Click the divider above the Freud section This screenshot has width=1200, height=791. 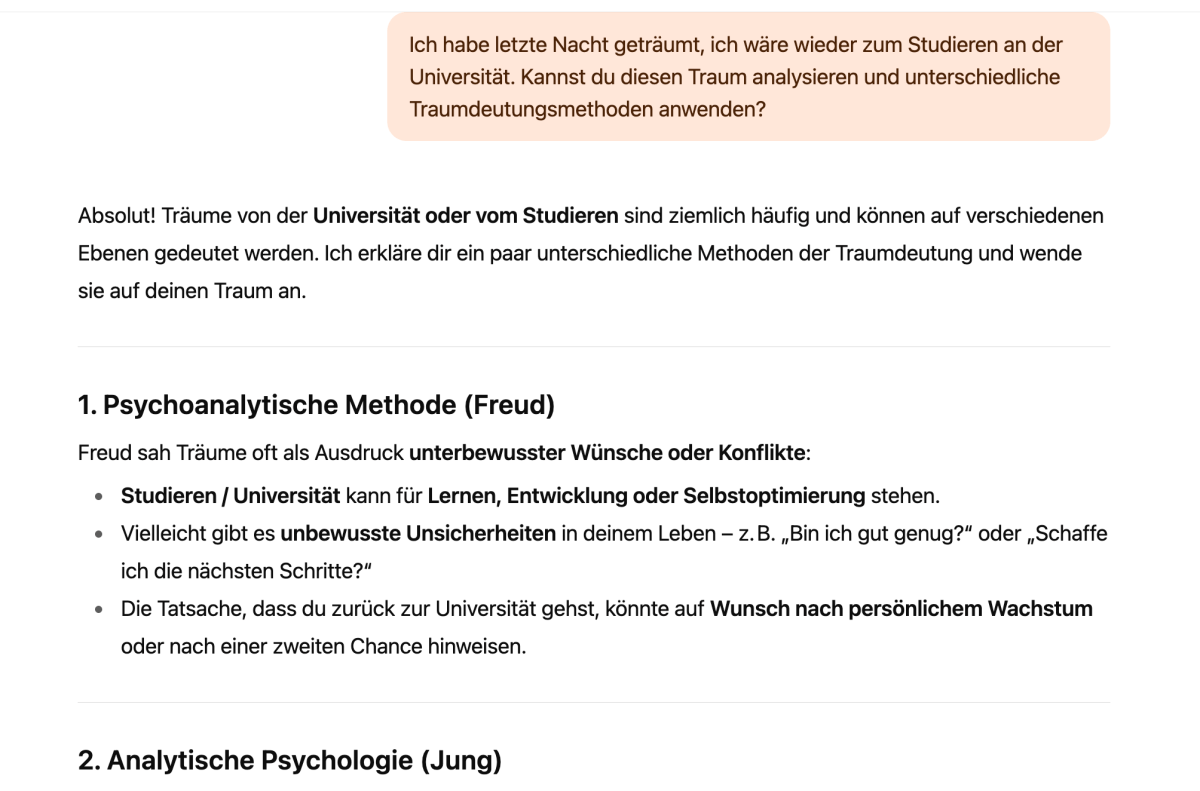pos(593,346)
